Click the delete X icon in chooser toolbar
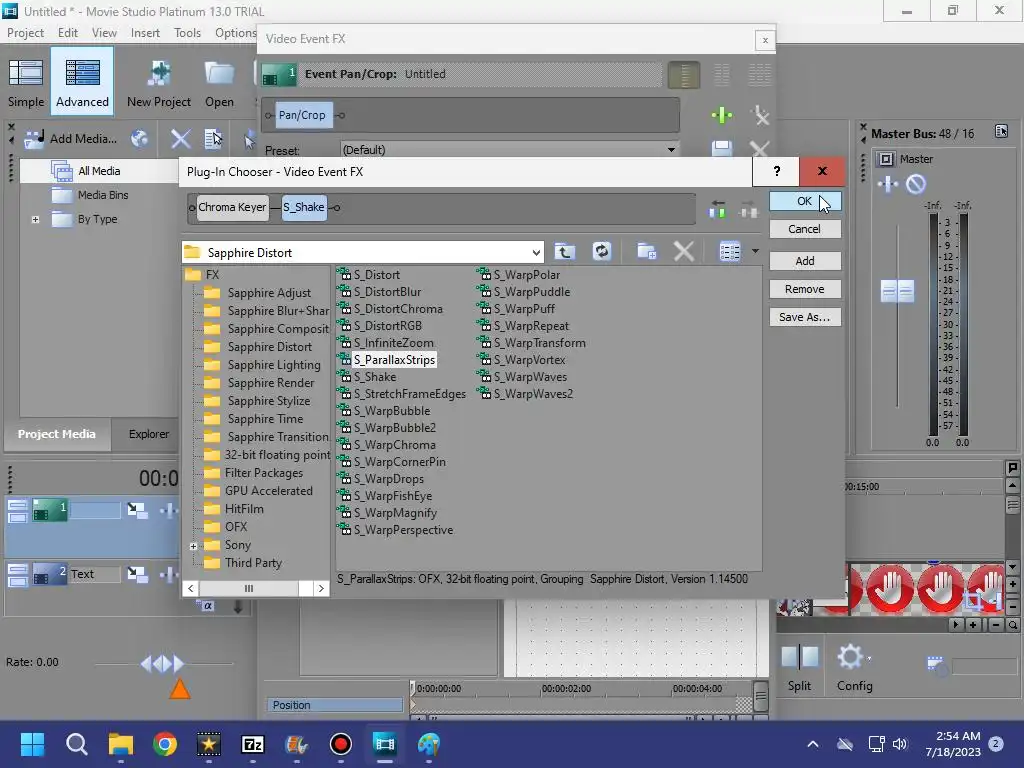This screenshot has height=768, width=1024. [x=684, y=251]
